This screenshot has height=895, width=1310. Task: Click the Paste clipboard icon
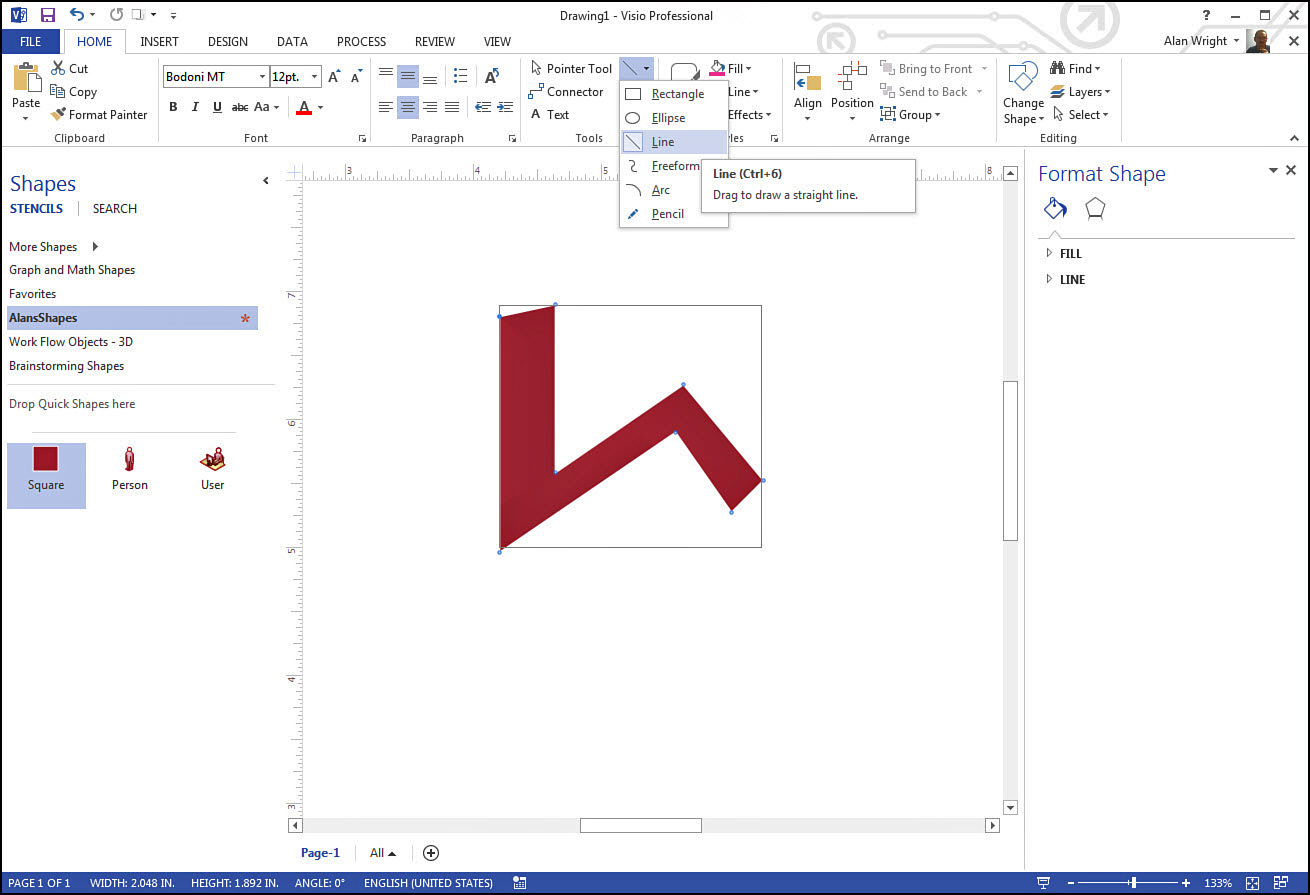[26, 79]
